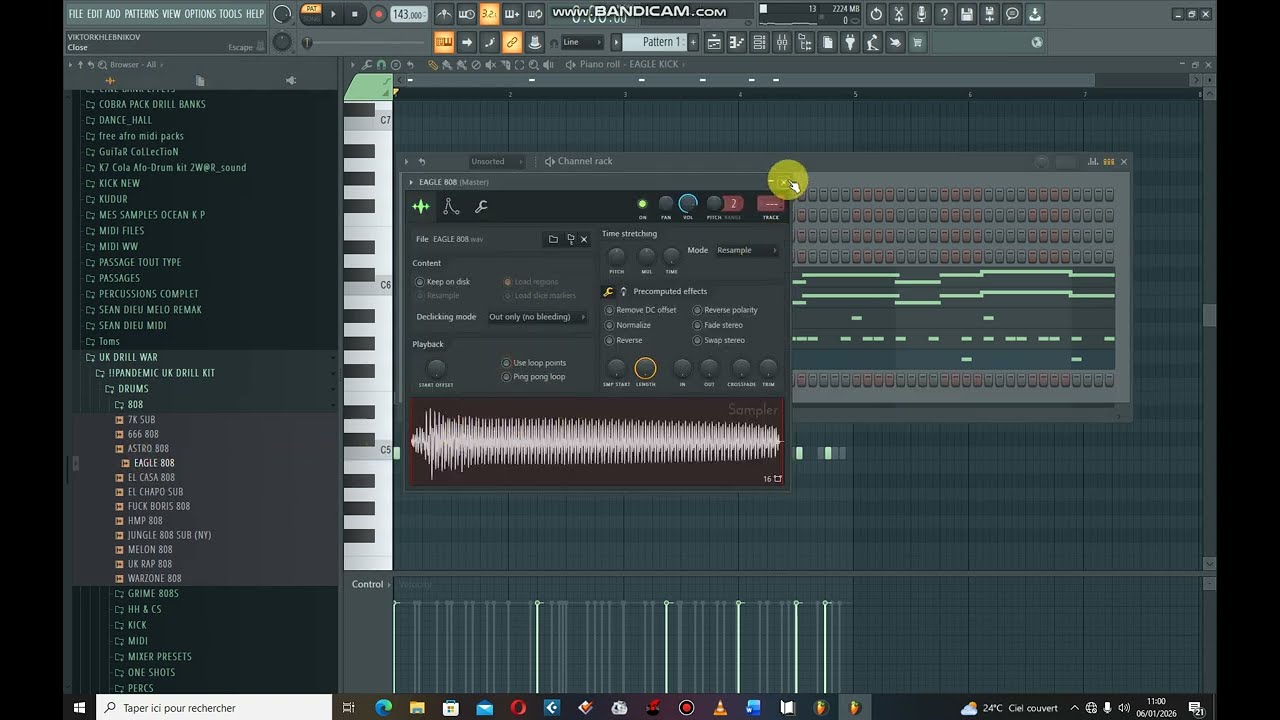
Task: Enable Remove DC offset
Action: point(640,310)
